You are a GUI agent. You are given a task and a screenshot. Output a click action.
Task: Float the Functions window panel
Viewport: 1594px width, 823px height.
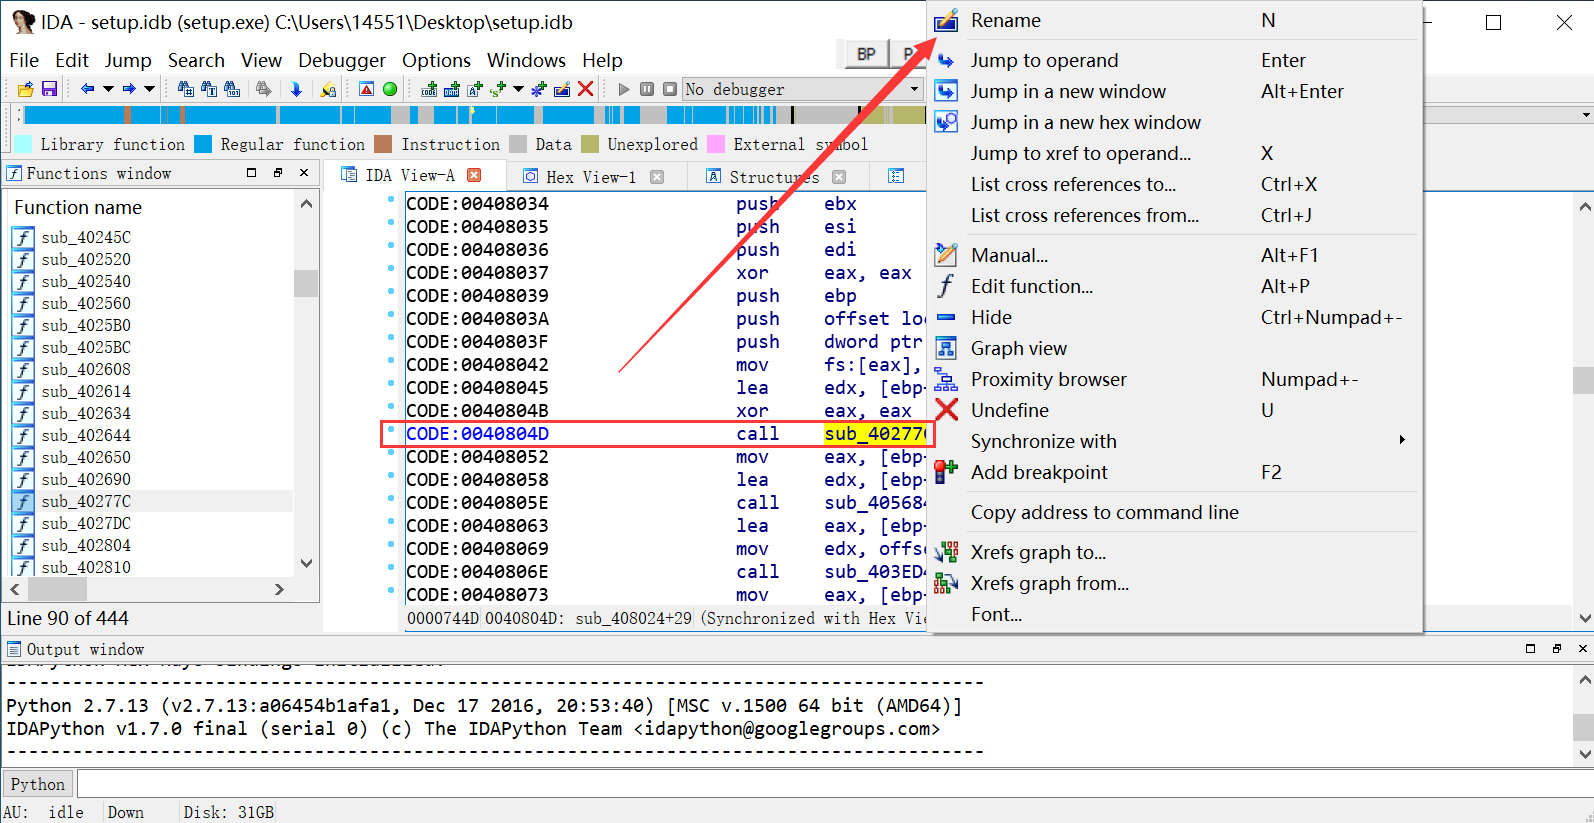coord(278,173)
